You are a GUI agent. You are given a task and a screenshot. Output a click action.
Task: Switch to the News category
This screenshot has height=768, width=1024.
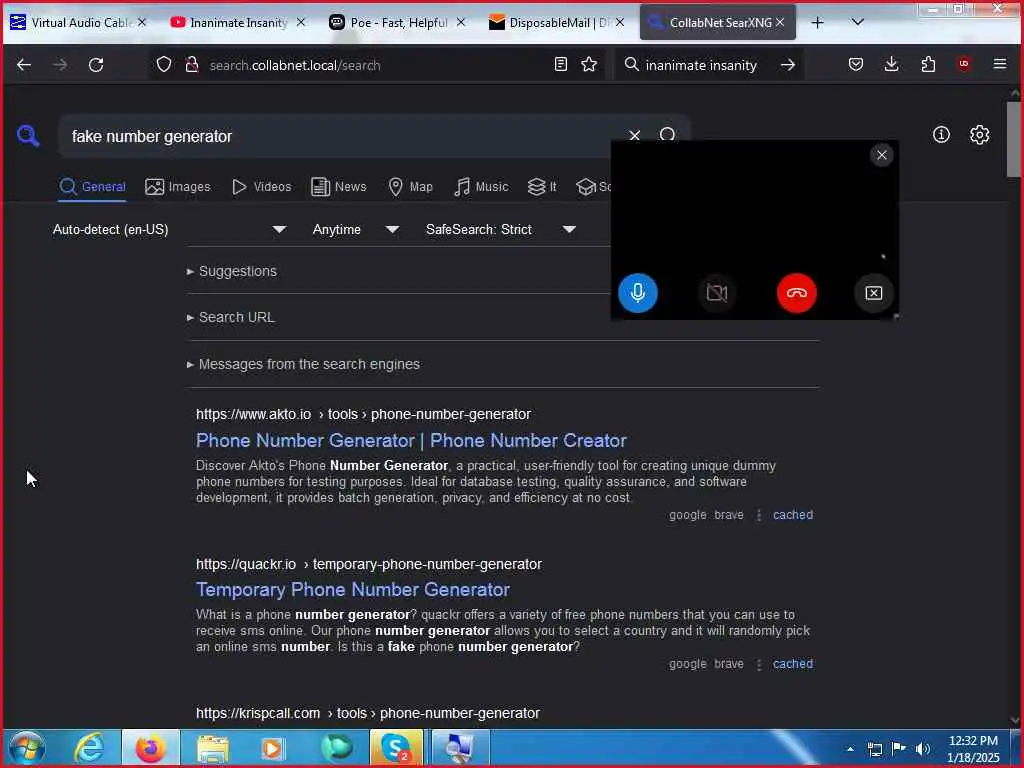coord(339,187)
